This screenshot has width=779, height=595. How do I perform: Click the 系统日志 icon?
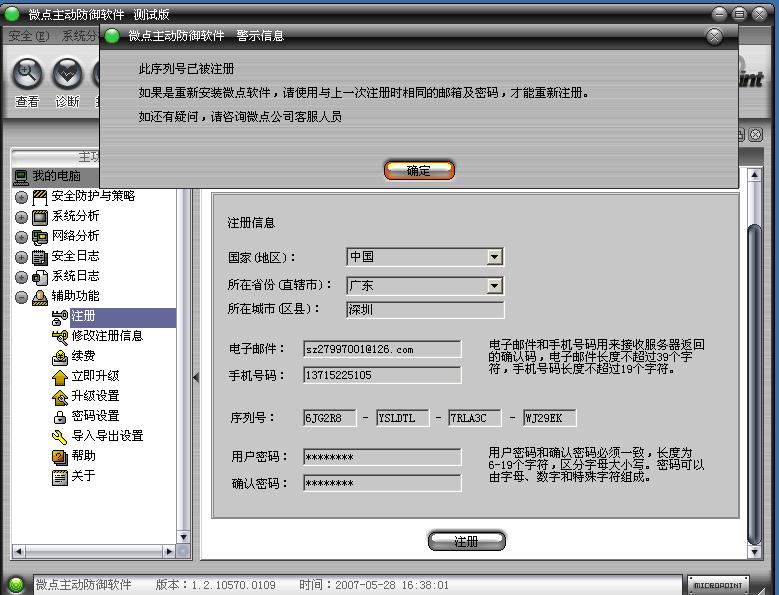click(40, 277)
